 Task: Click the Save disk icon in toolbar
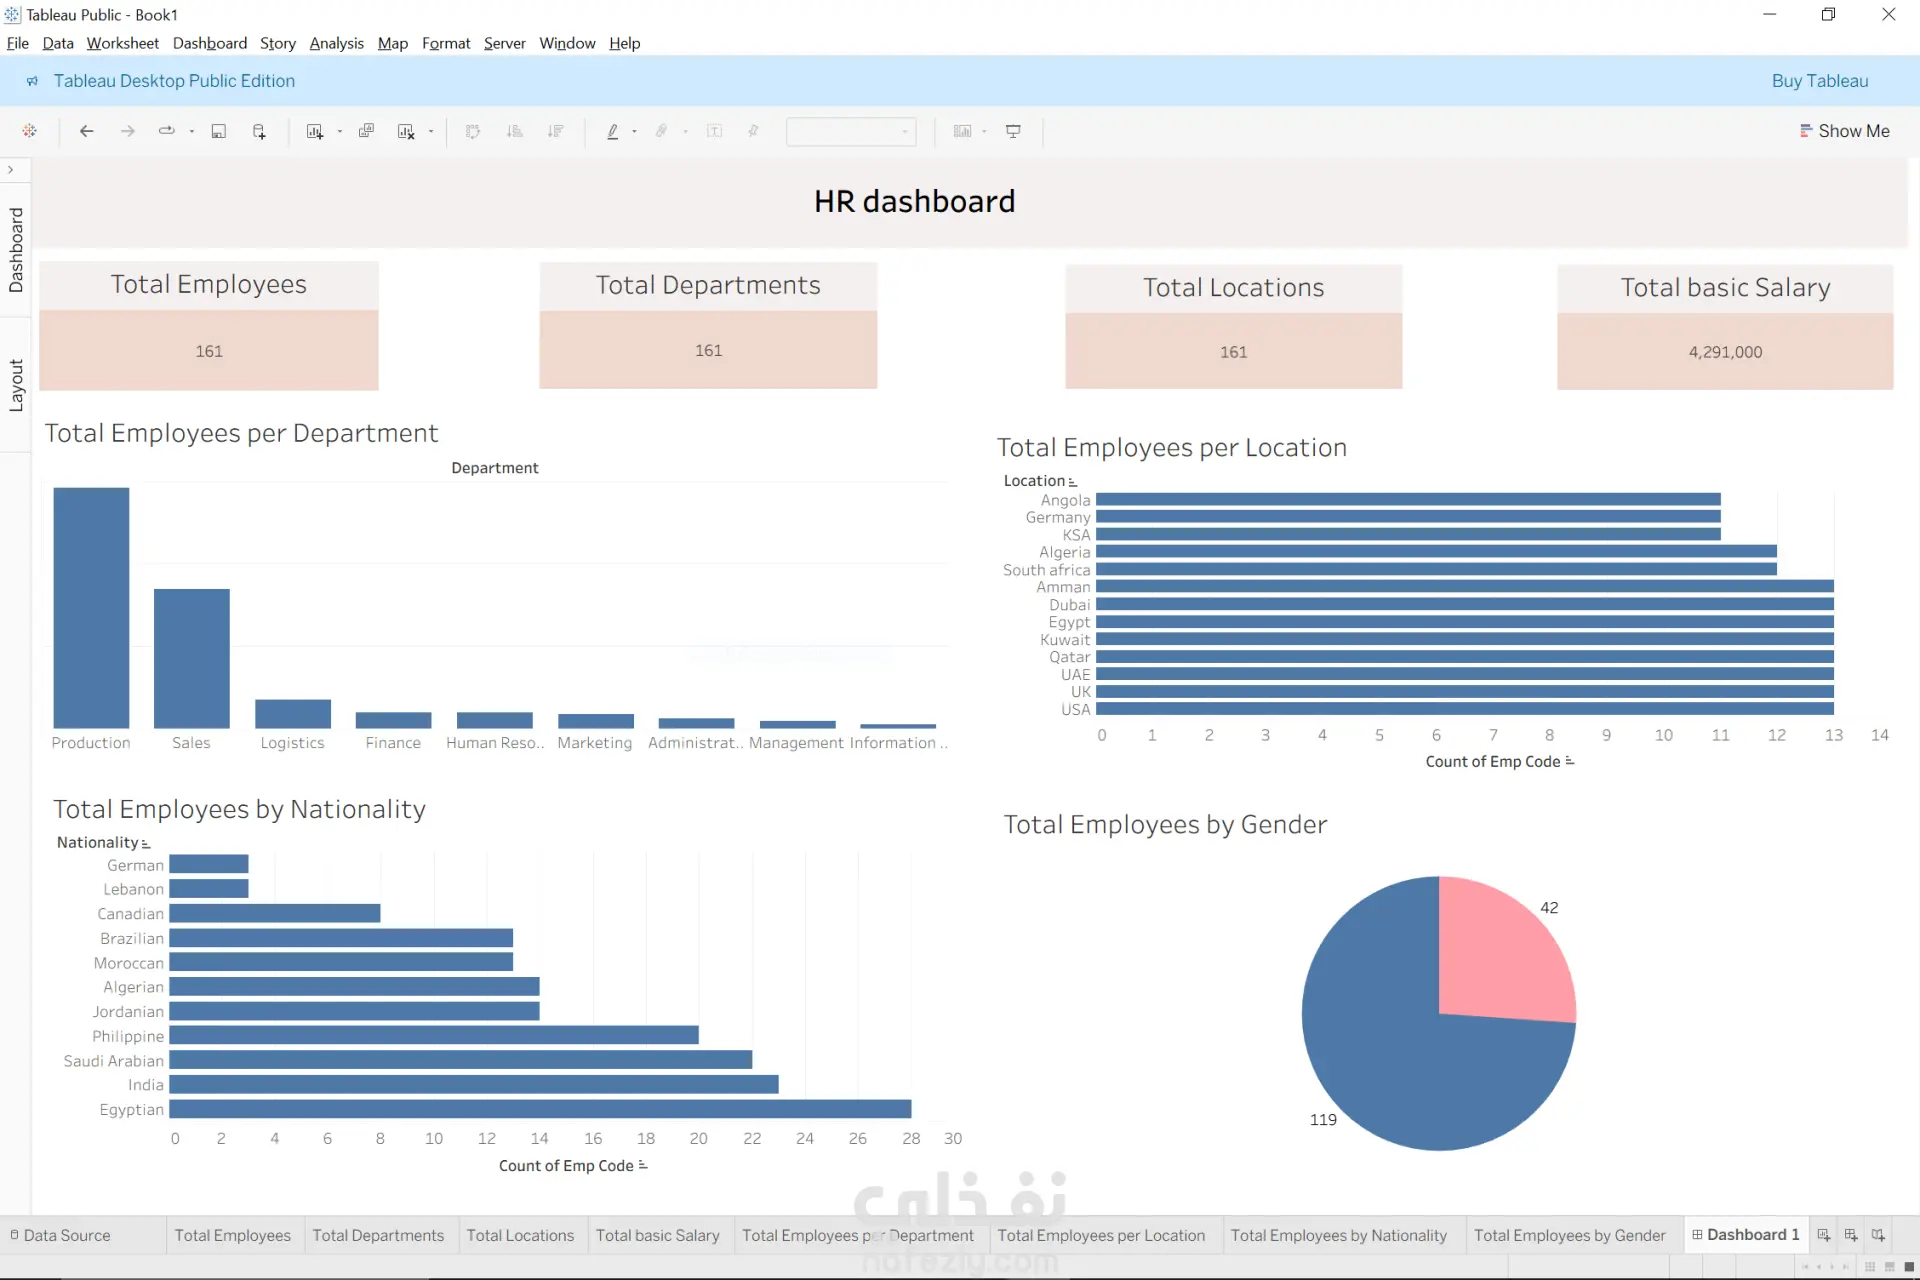(218, 131)
